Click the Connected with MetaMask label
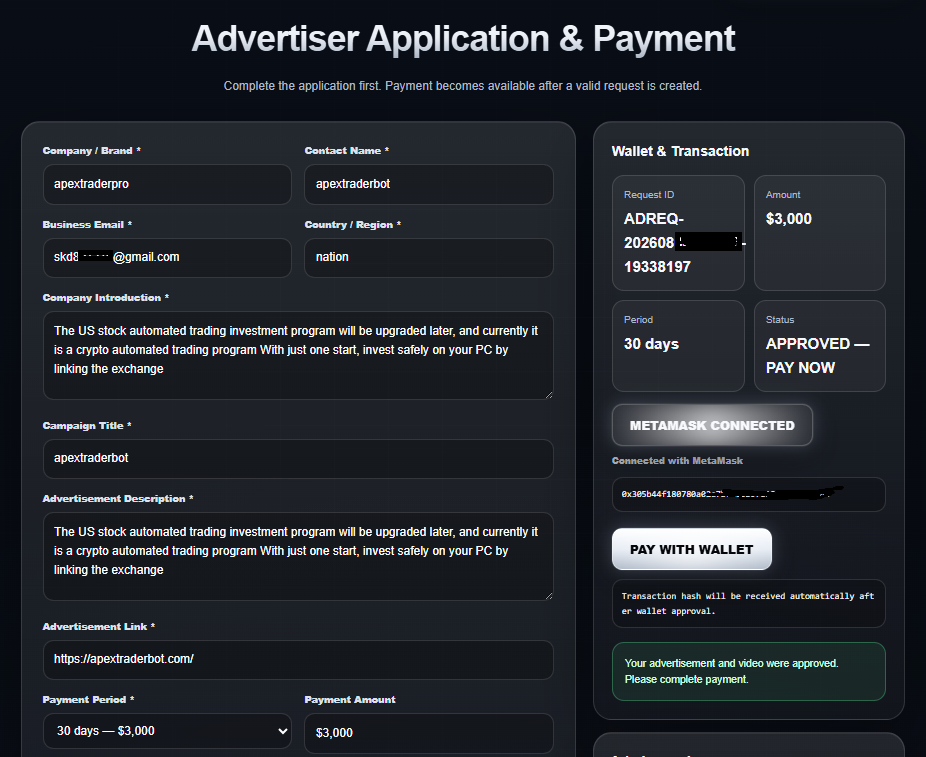This screenshot has width=926, height=757. click(677, 461)
